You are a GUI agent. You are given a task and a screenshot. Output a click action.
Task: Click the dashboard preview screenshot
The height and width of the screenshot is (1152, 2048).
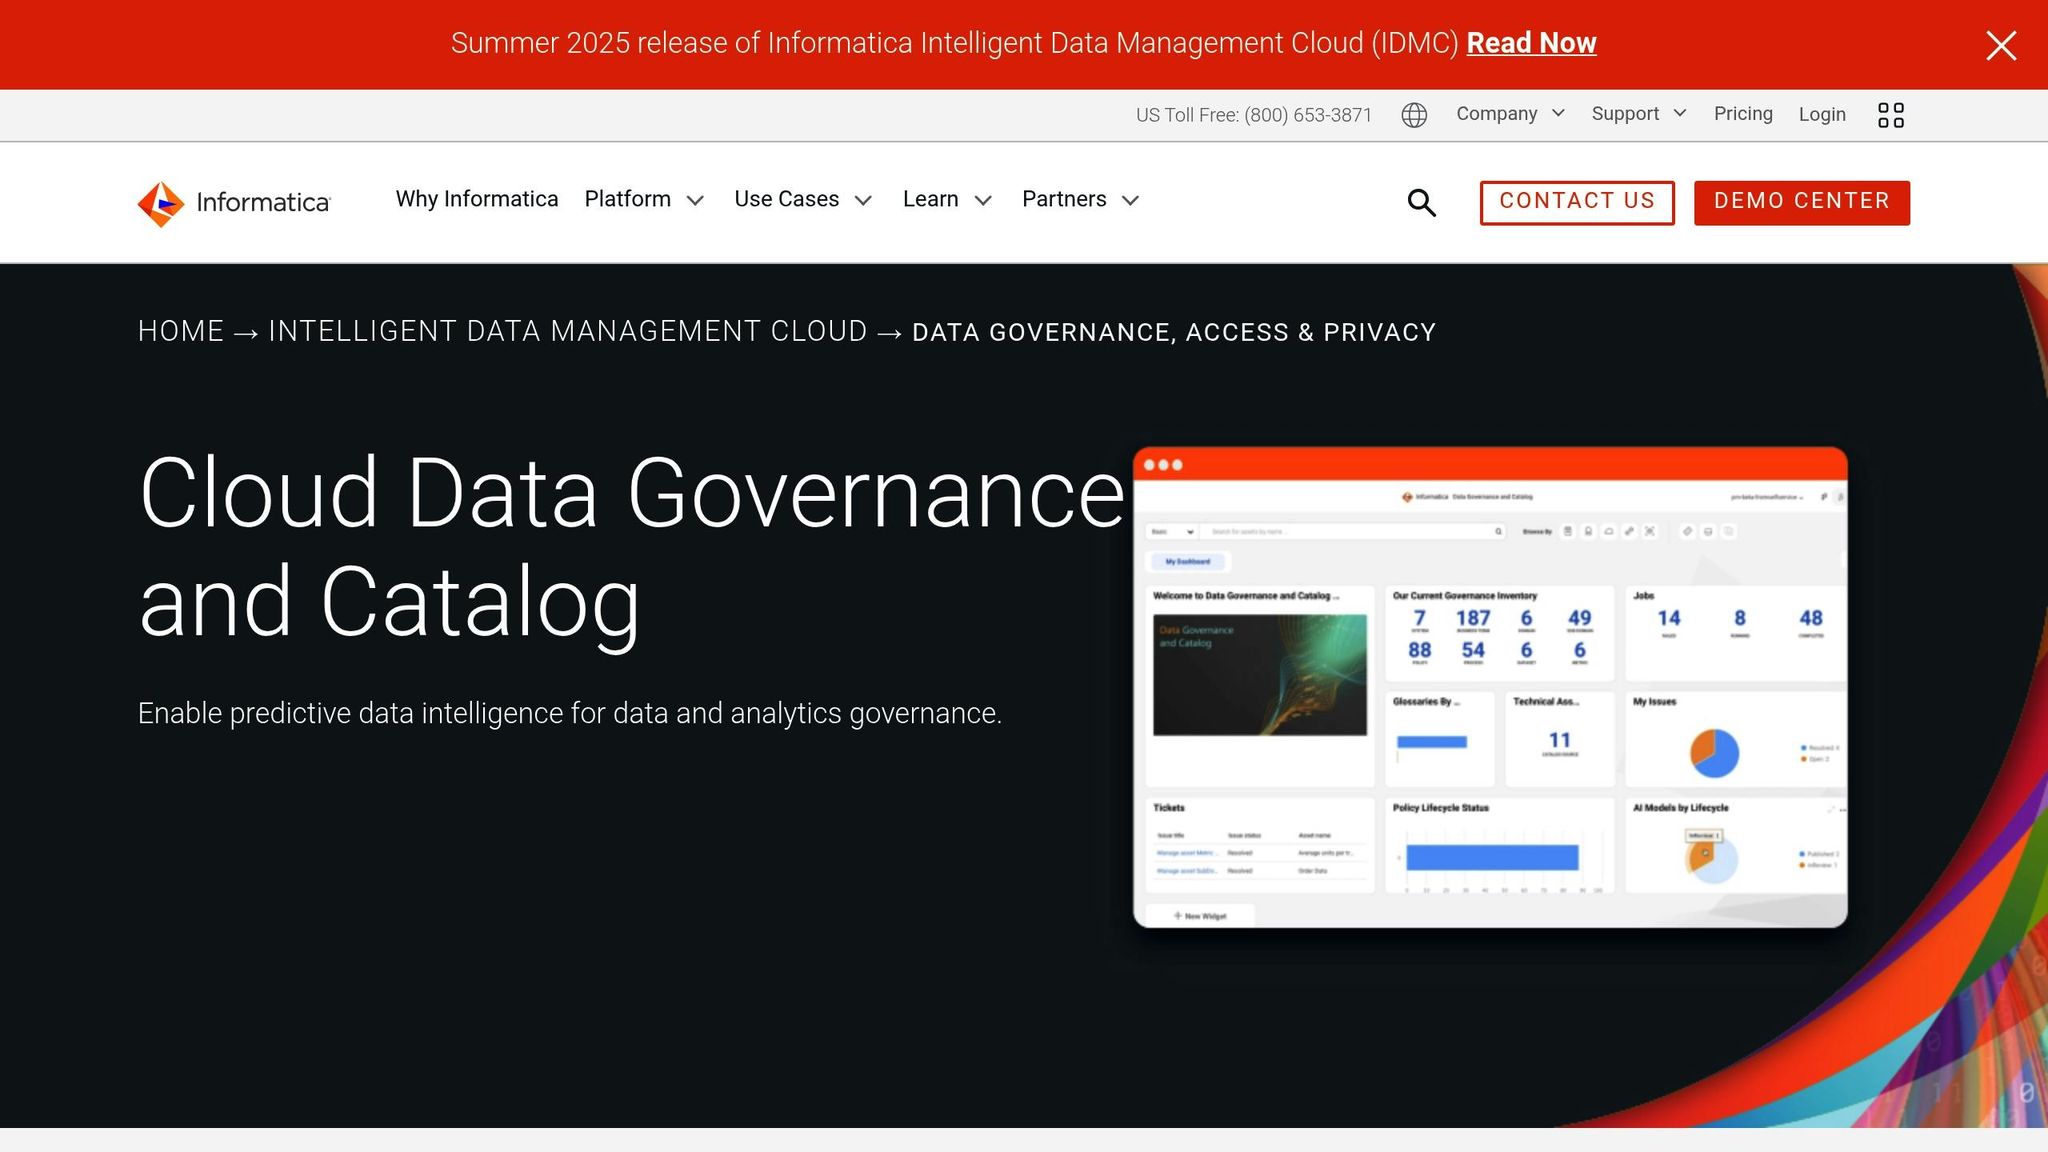(1490, 687)
